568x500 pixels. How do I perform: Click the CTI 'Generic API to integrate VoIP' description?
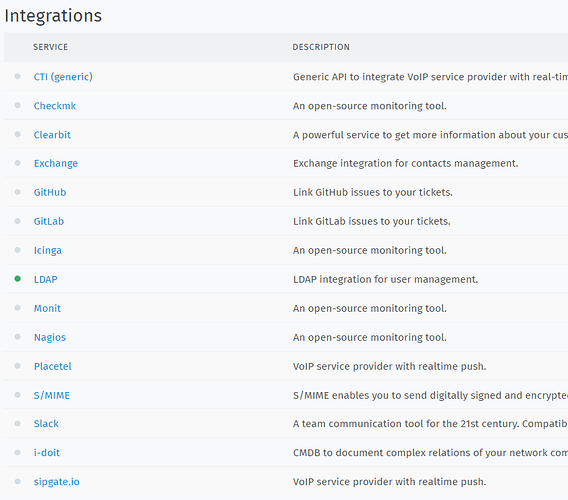[430, 77]
